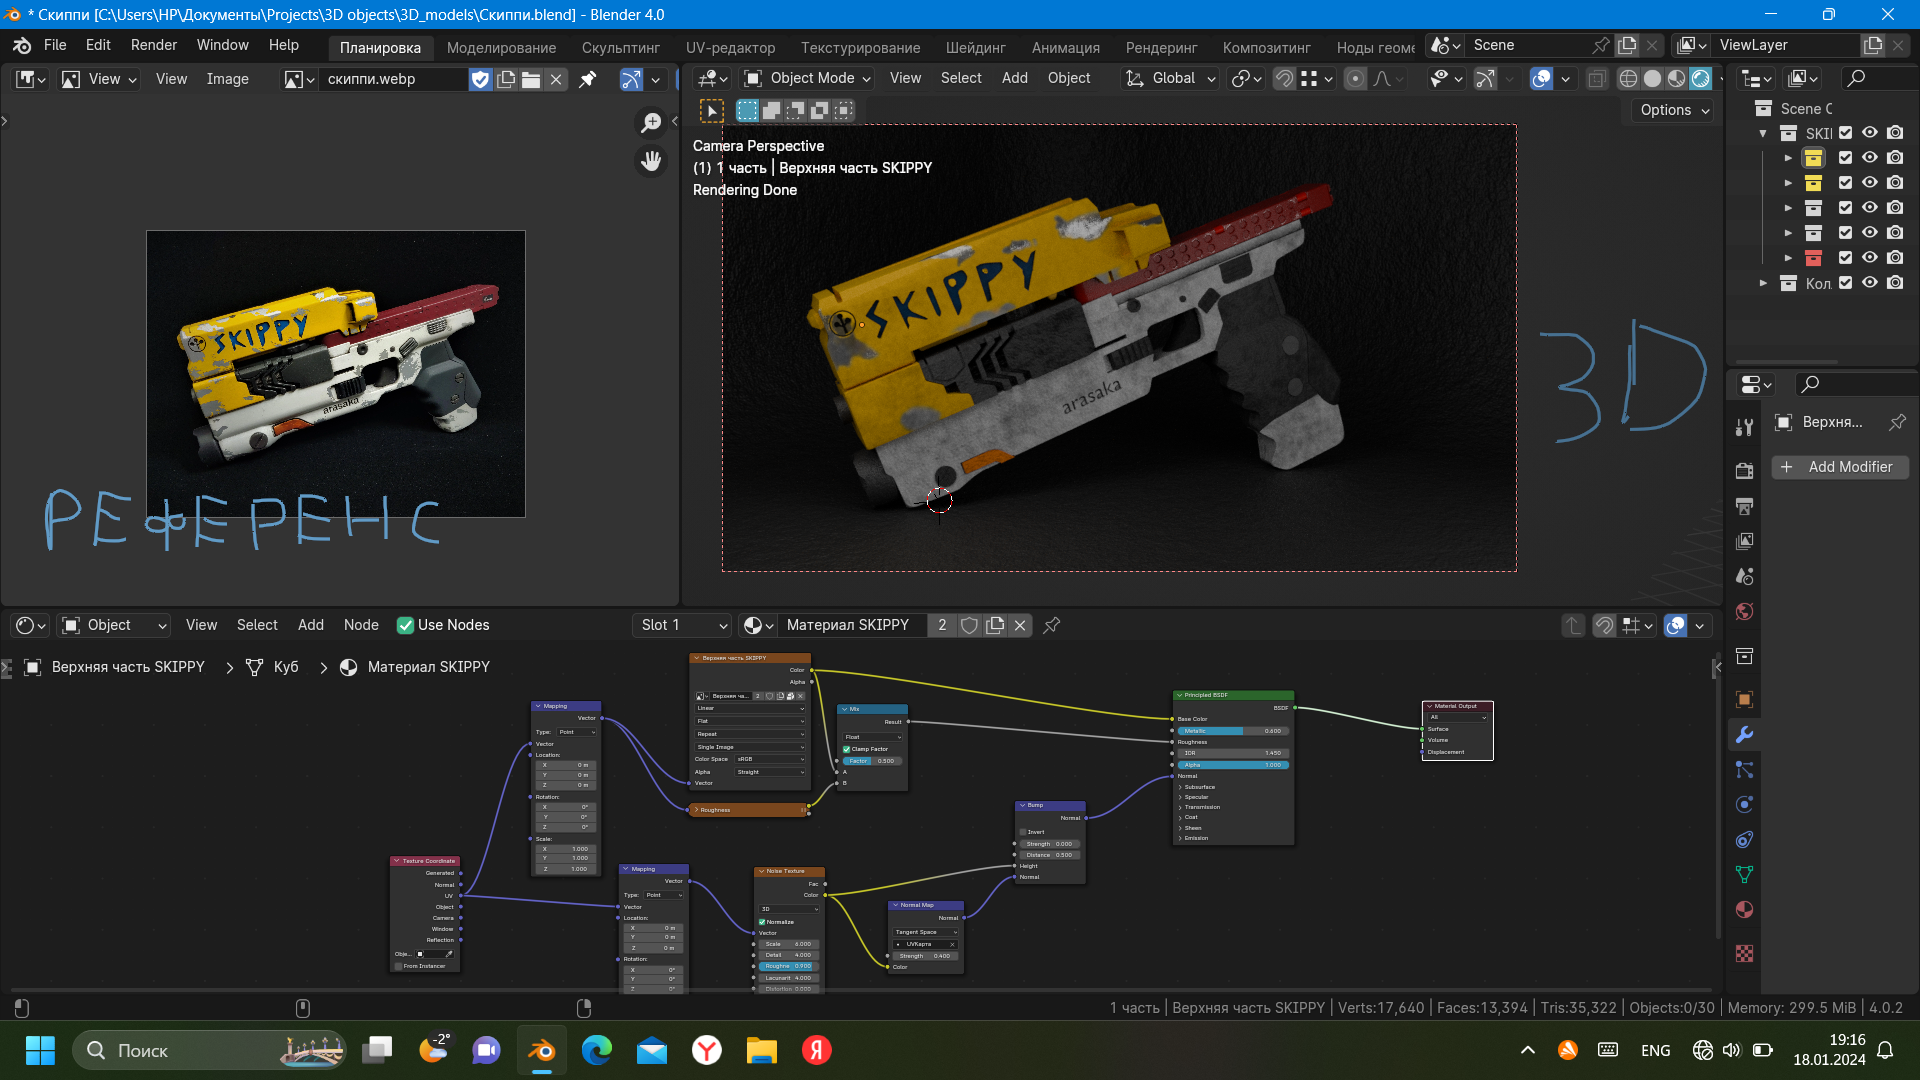Open Object Mode dropdown in viewport
Screen dimensions: 1920x1080
[807, 78]
